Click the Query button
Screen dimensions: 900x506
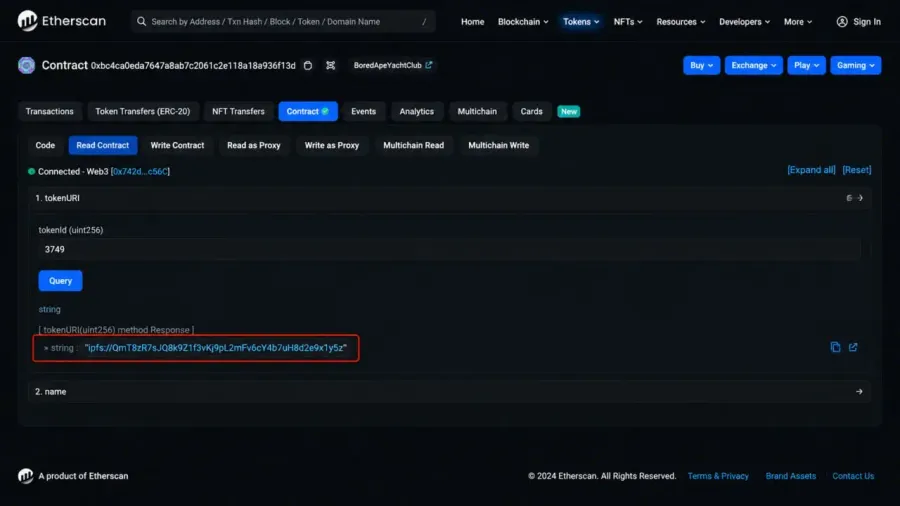(60, 281)
